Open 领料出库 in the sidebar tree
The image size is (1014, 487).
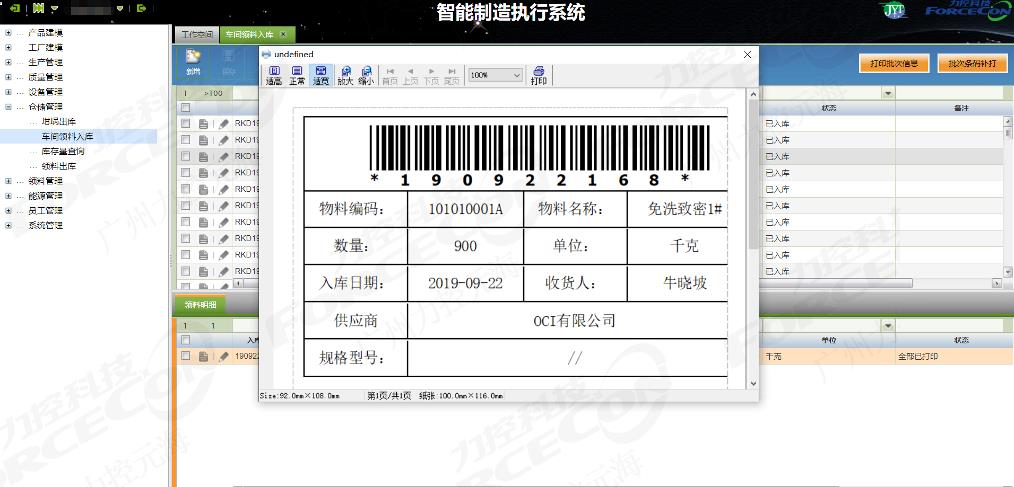point(59,166)
